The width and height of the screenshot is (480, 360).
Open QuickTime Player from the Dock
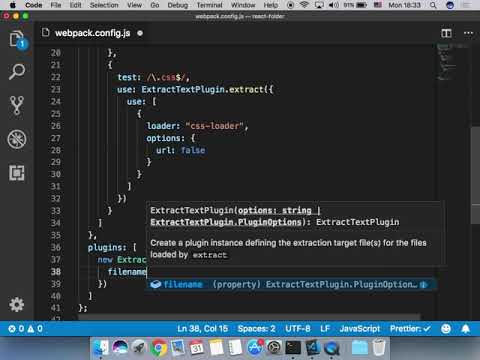(x=332, y=348)
